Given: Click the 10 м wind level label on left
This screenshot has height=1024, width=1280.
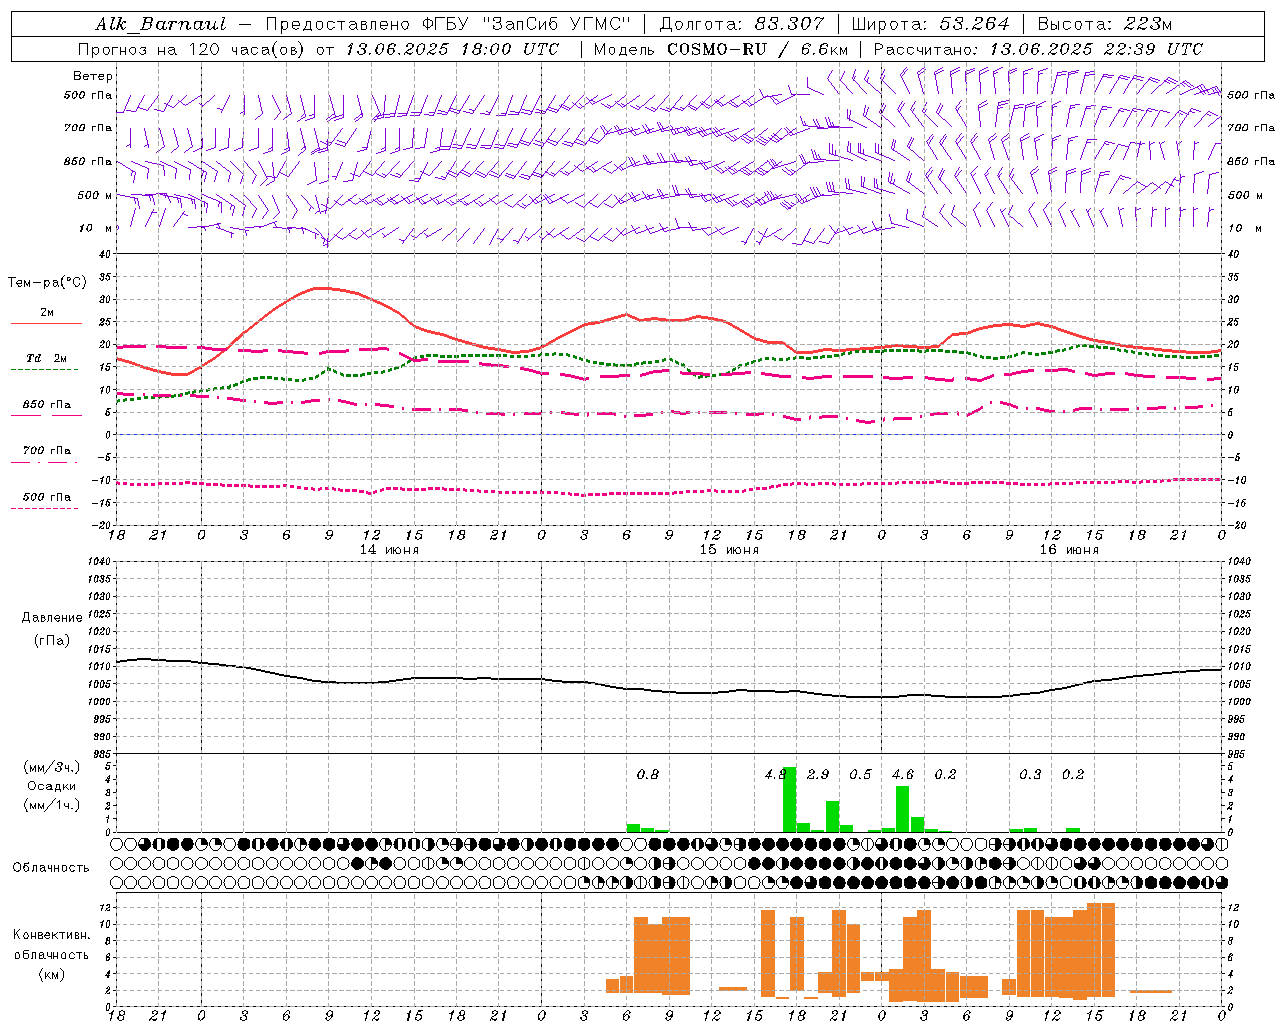Looking at the screenshot, I should pos(96,229).
